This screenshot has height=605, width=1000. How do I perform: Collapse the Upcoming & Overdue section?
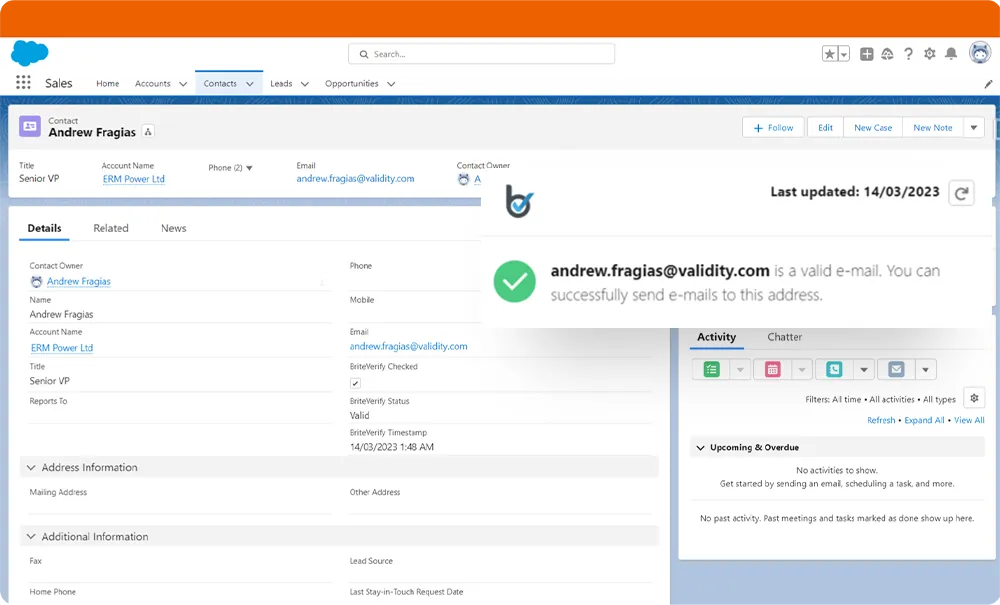[x=700, y=448]
